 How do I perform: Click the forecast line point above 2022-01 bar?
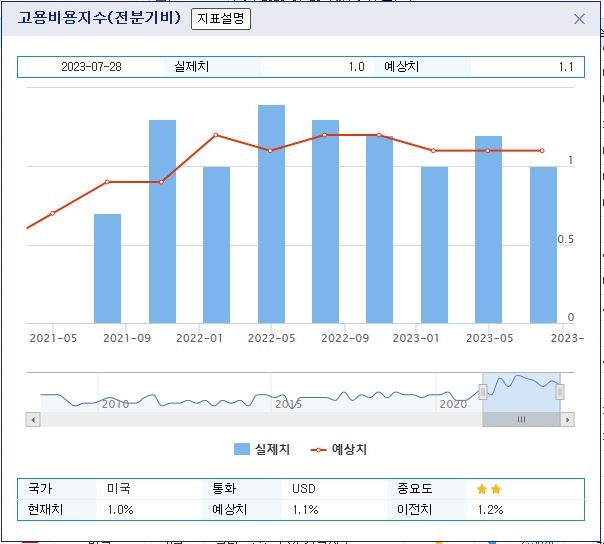point(216,135)
